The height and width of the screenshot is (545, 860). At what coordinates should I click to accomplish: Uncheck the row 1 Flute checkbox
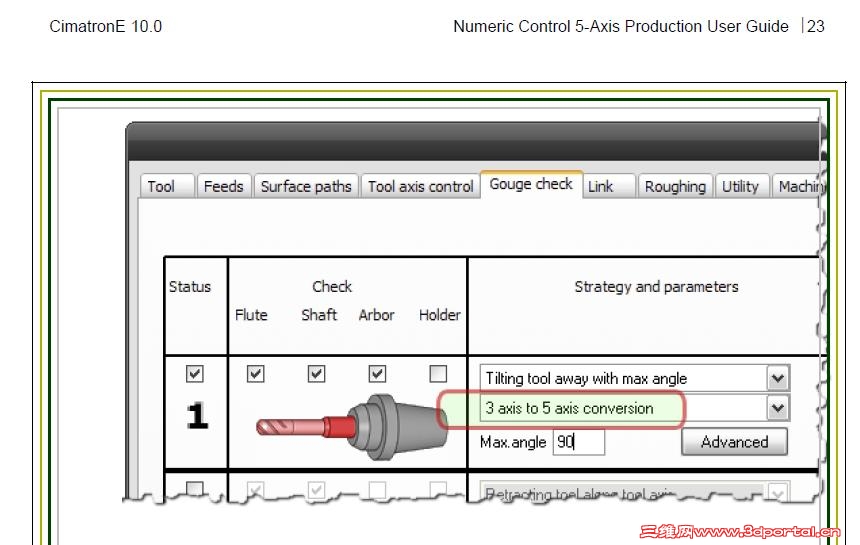[256, 374]
